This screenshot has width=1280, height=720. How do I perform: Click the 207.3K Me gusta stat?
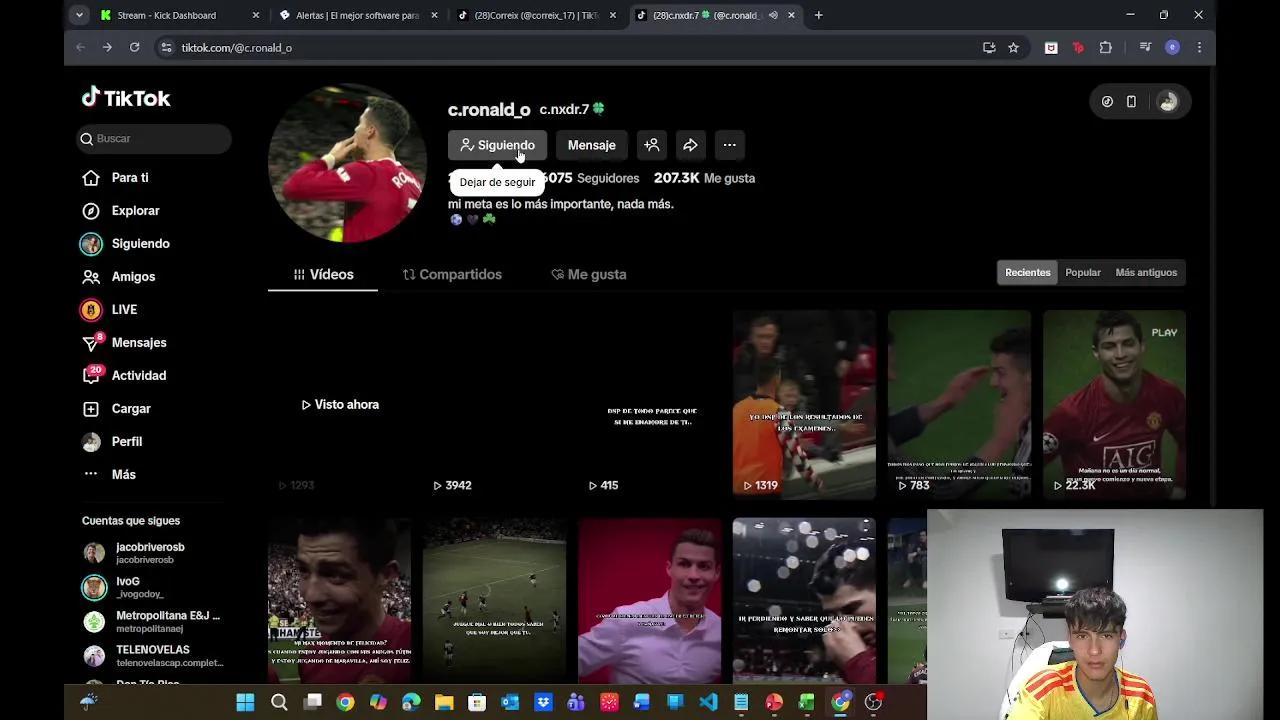tap(704, 178)
